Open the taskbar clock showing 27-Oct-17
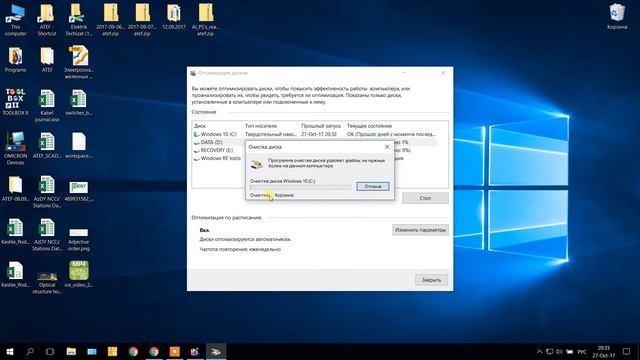Image resolution: width=640 pixels, height=360 pixels. [x=604, y=351]
